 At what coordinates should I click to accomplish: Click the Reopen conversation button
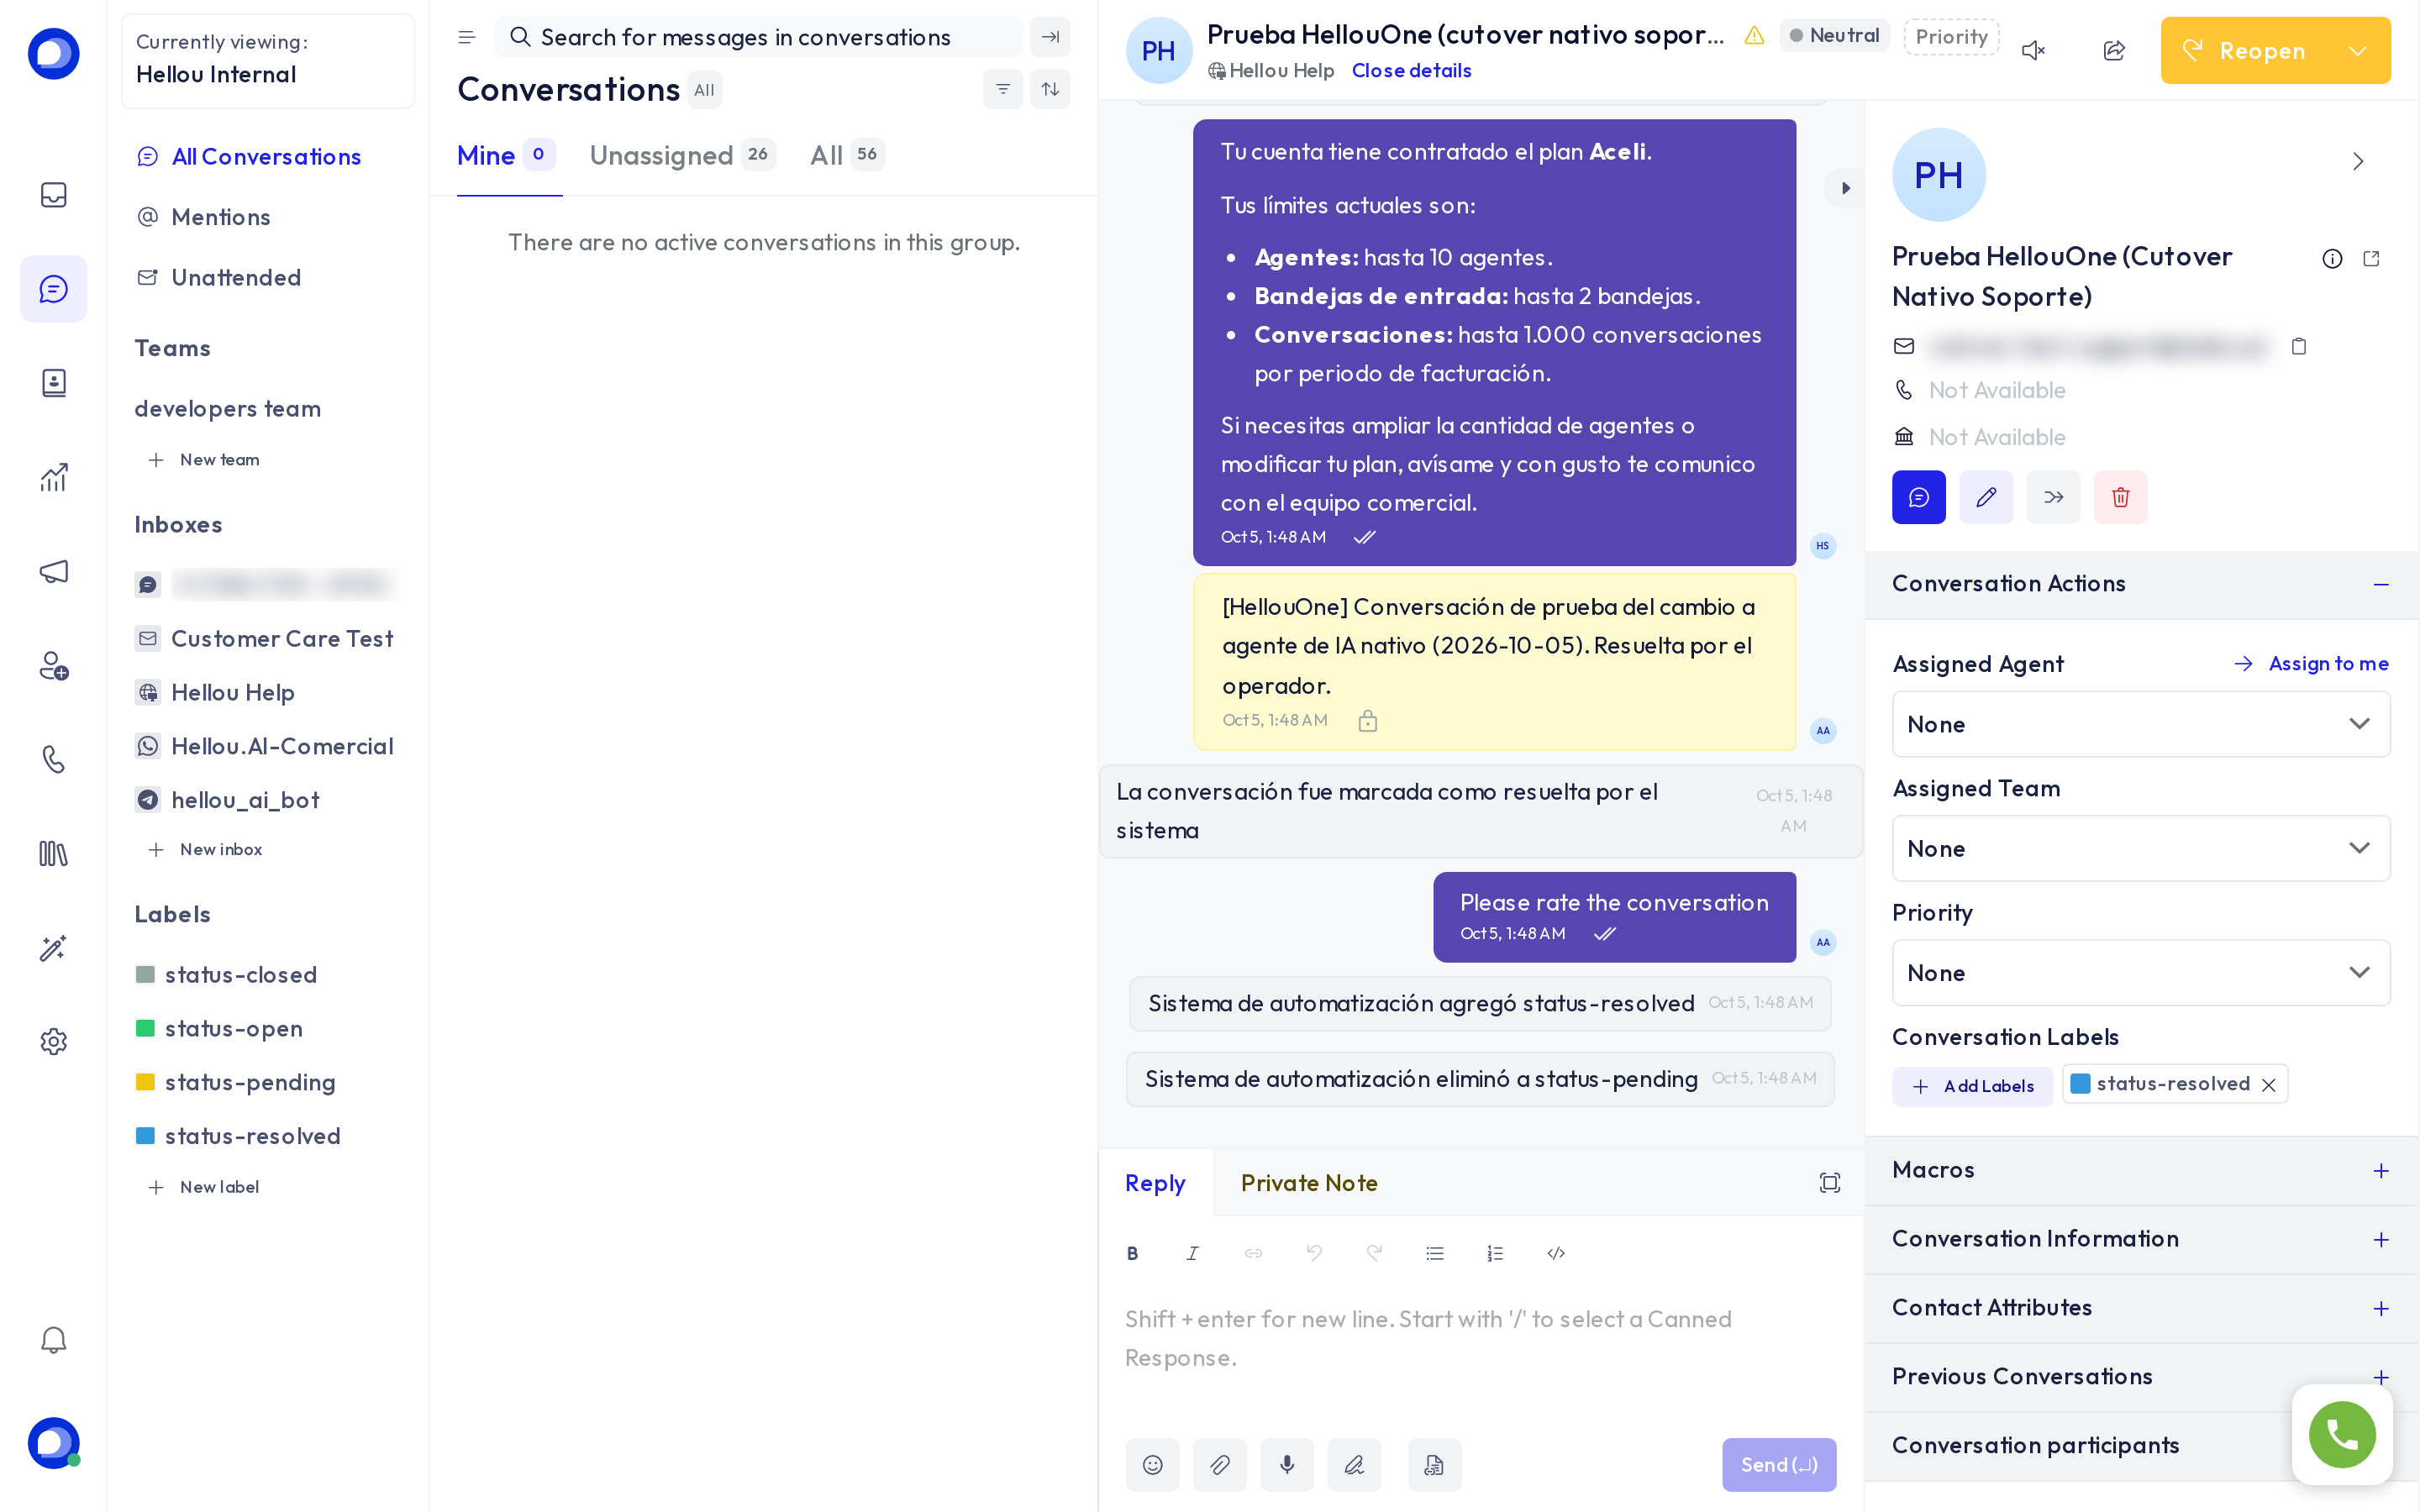(x=2243, y=50)
